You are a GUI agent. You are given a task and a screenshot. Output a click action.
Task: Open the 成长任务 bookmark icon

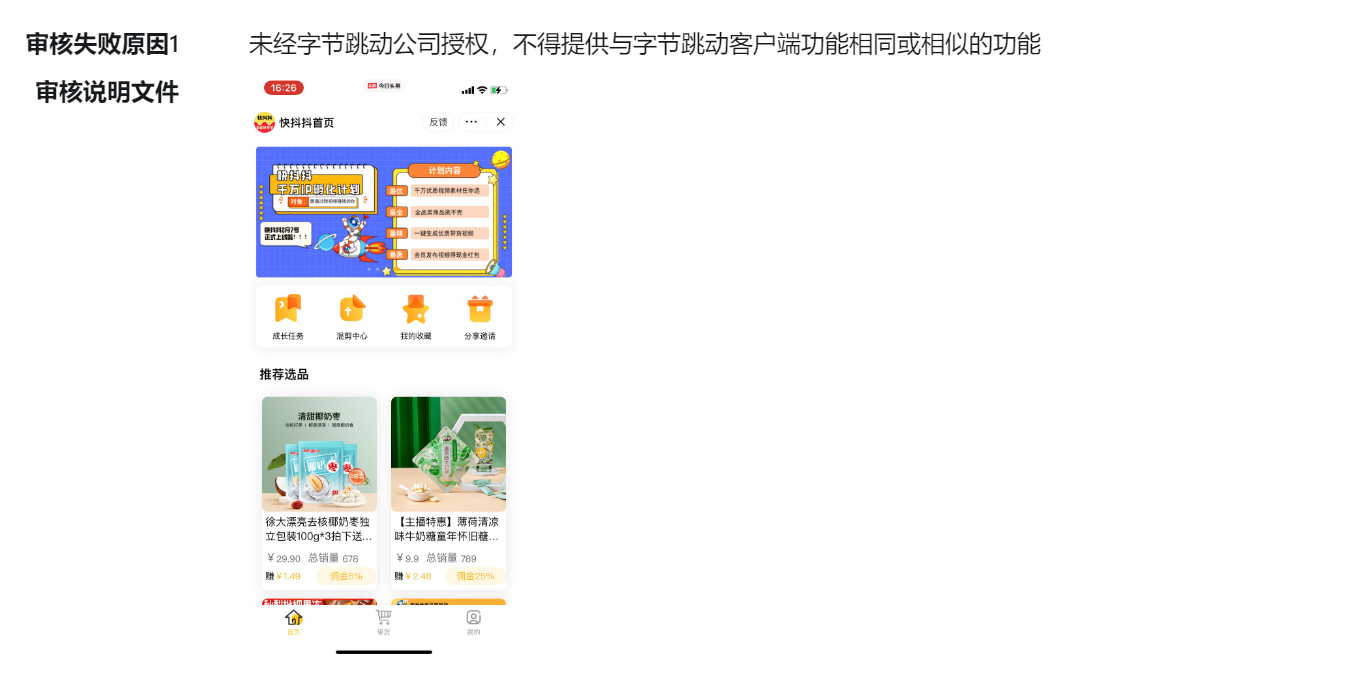288,309
